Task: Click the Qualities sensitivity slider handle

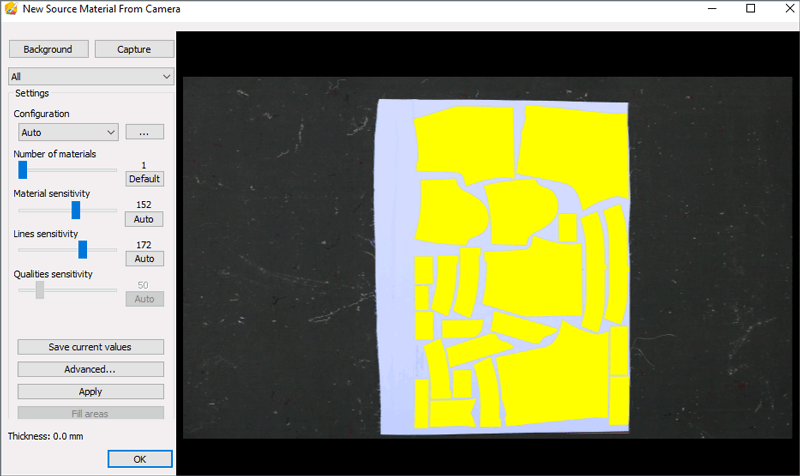Action: (39, 290)
